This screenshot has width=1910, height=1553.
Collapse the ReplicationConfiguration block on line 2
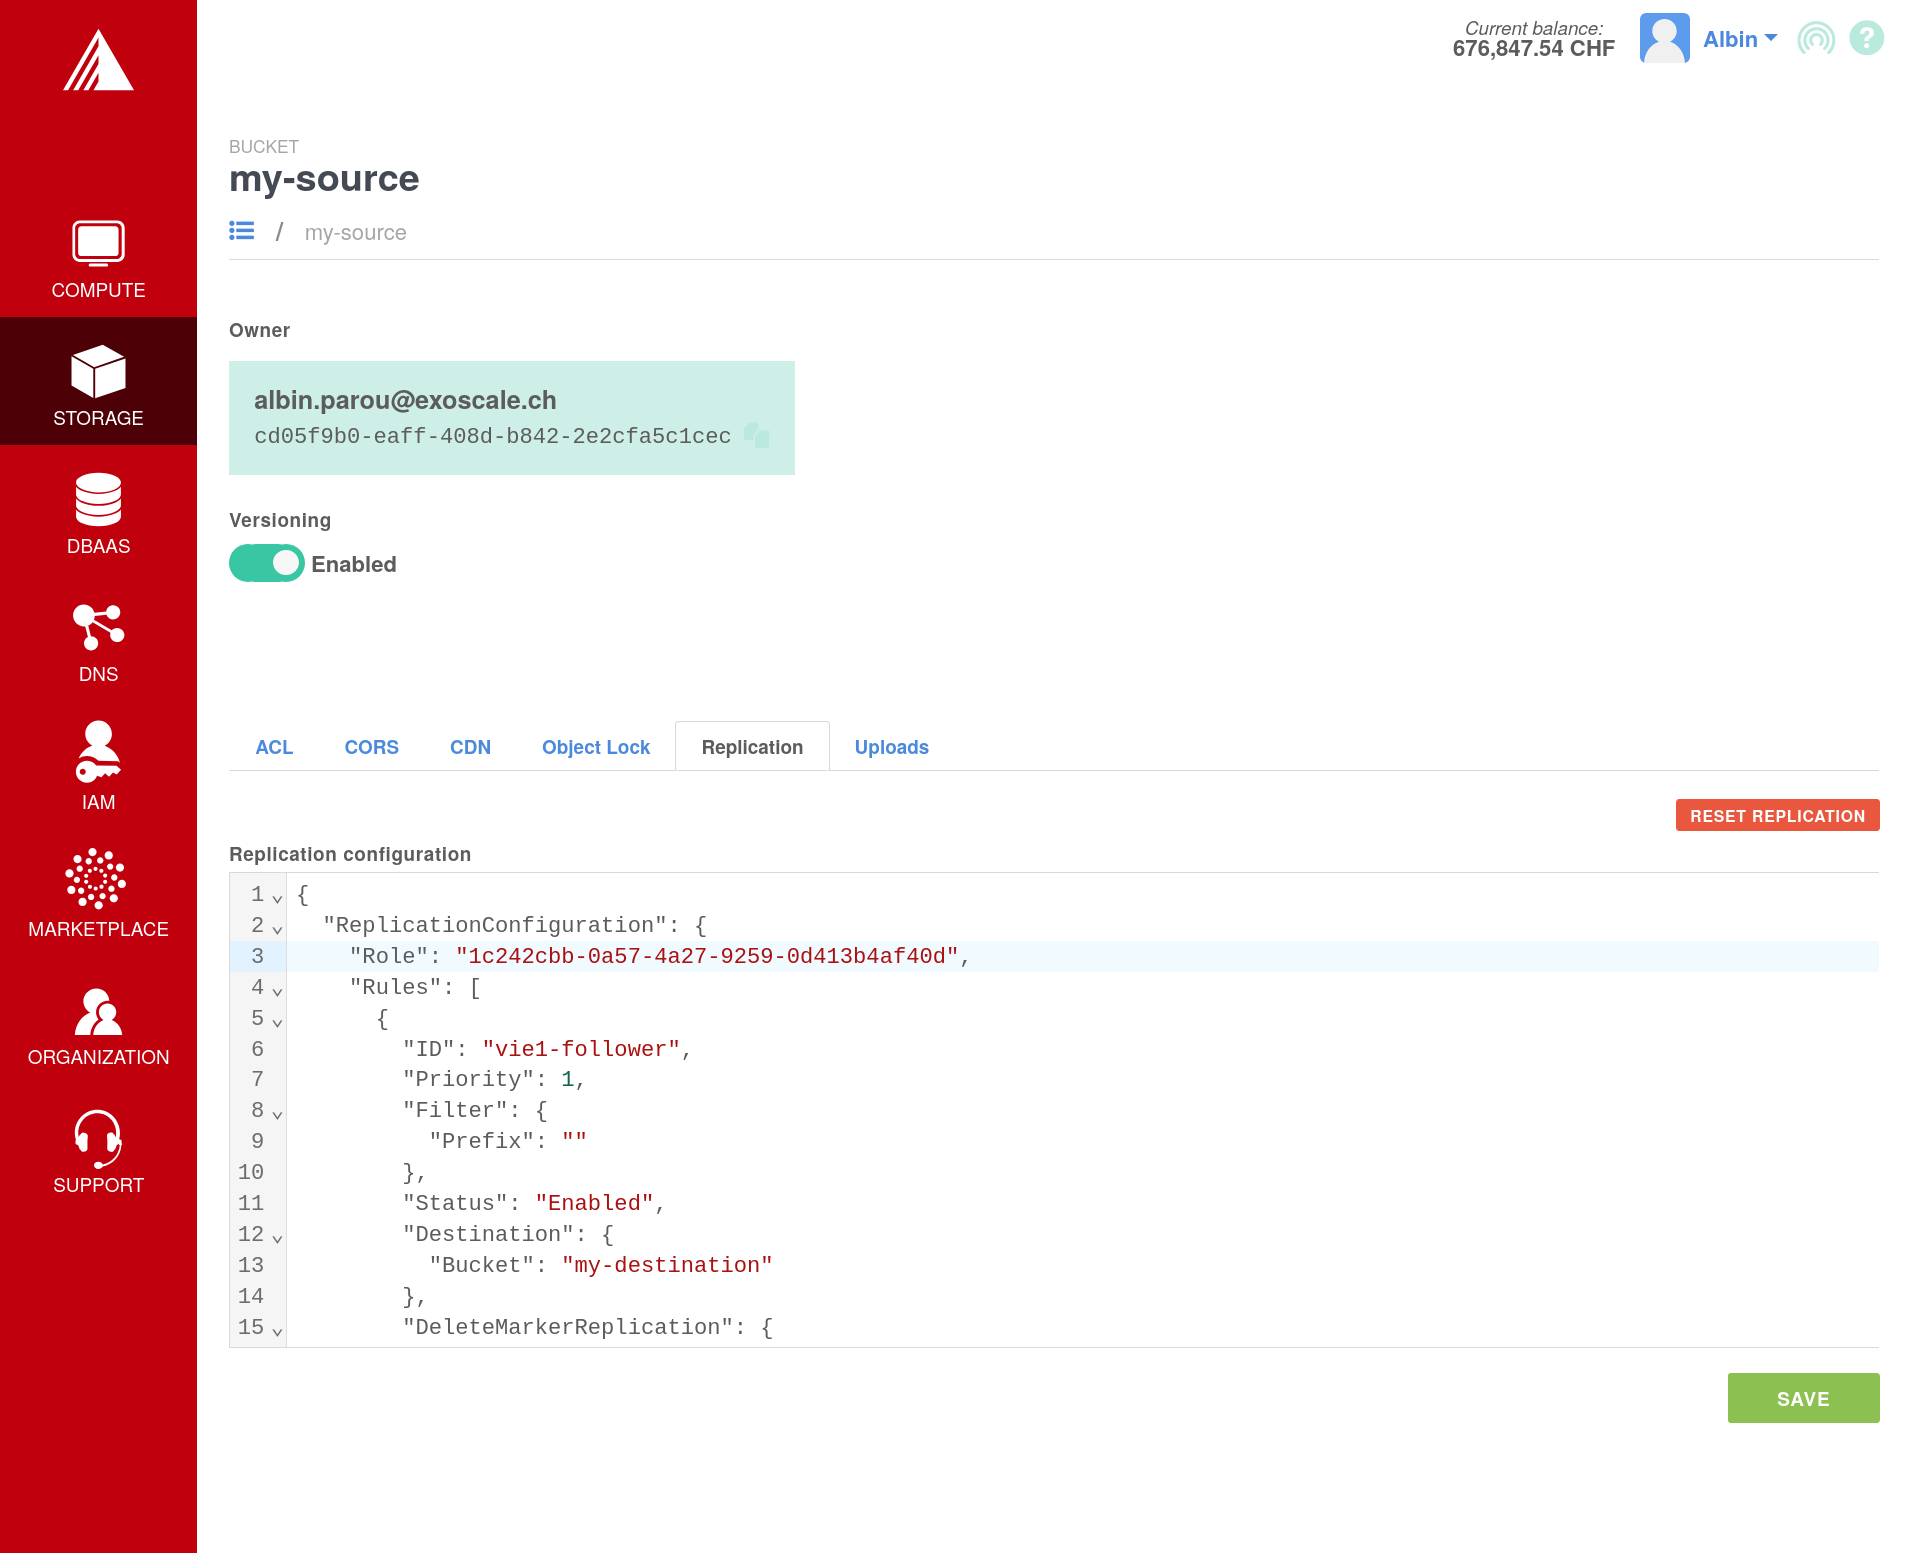(x=277, y=929)
